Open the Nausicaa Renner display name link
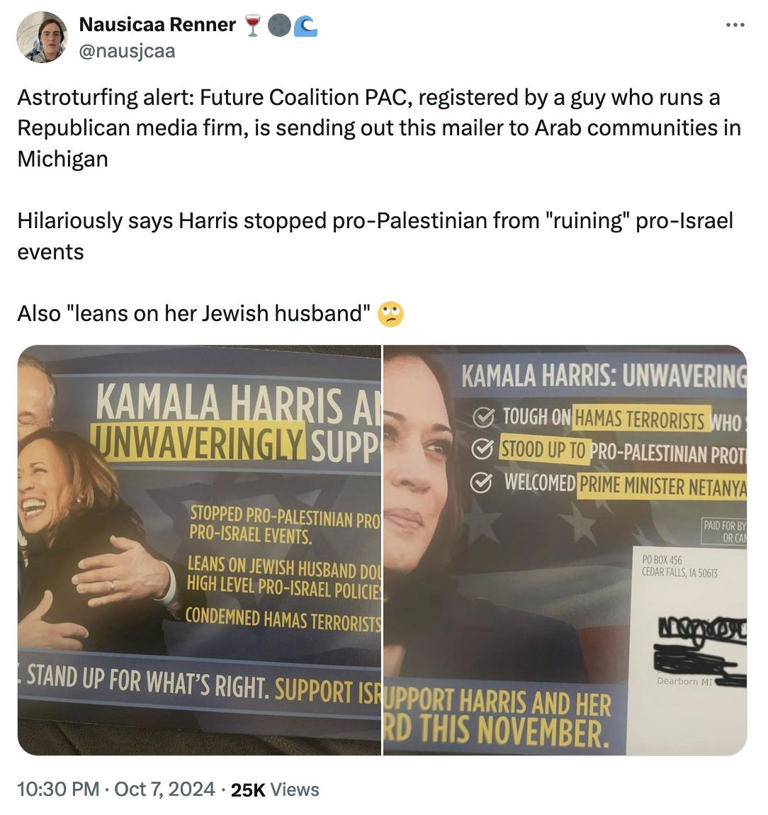The height and width of the screenshot is (815, 768). [157, 24]
